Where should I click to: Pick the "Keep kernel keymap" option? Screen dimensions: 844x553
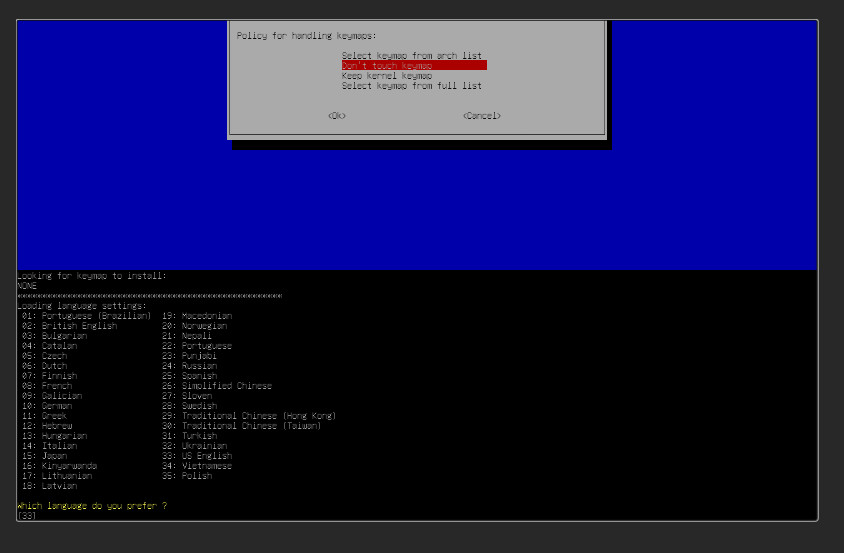click(x=387, y=76)
